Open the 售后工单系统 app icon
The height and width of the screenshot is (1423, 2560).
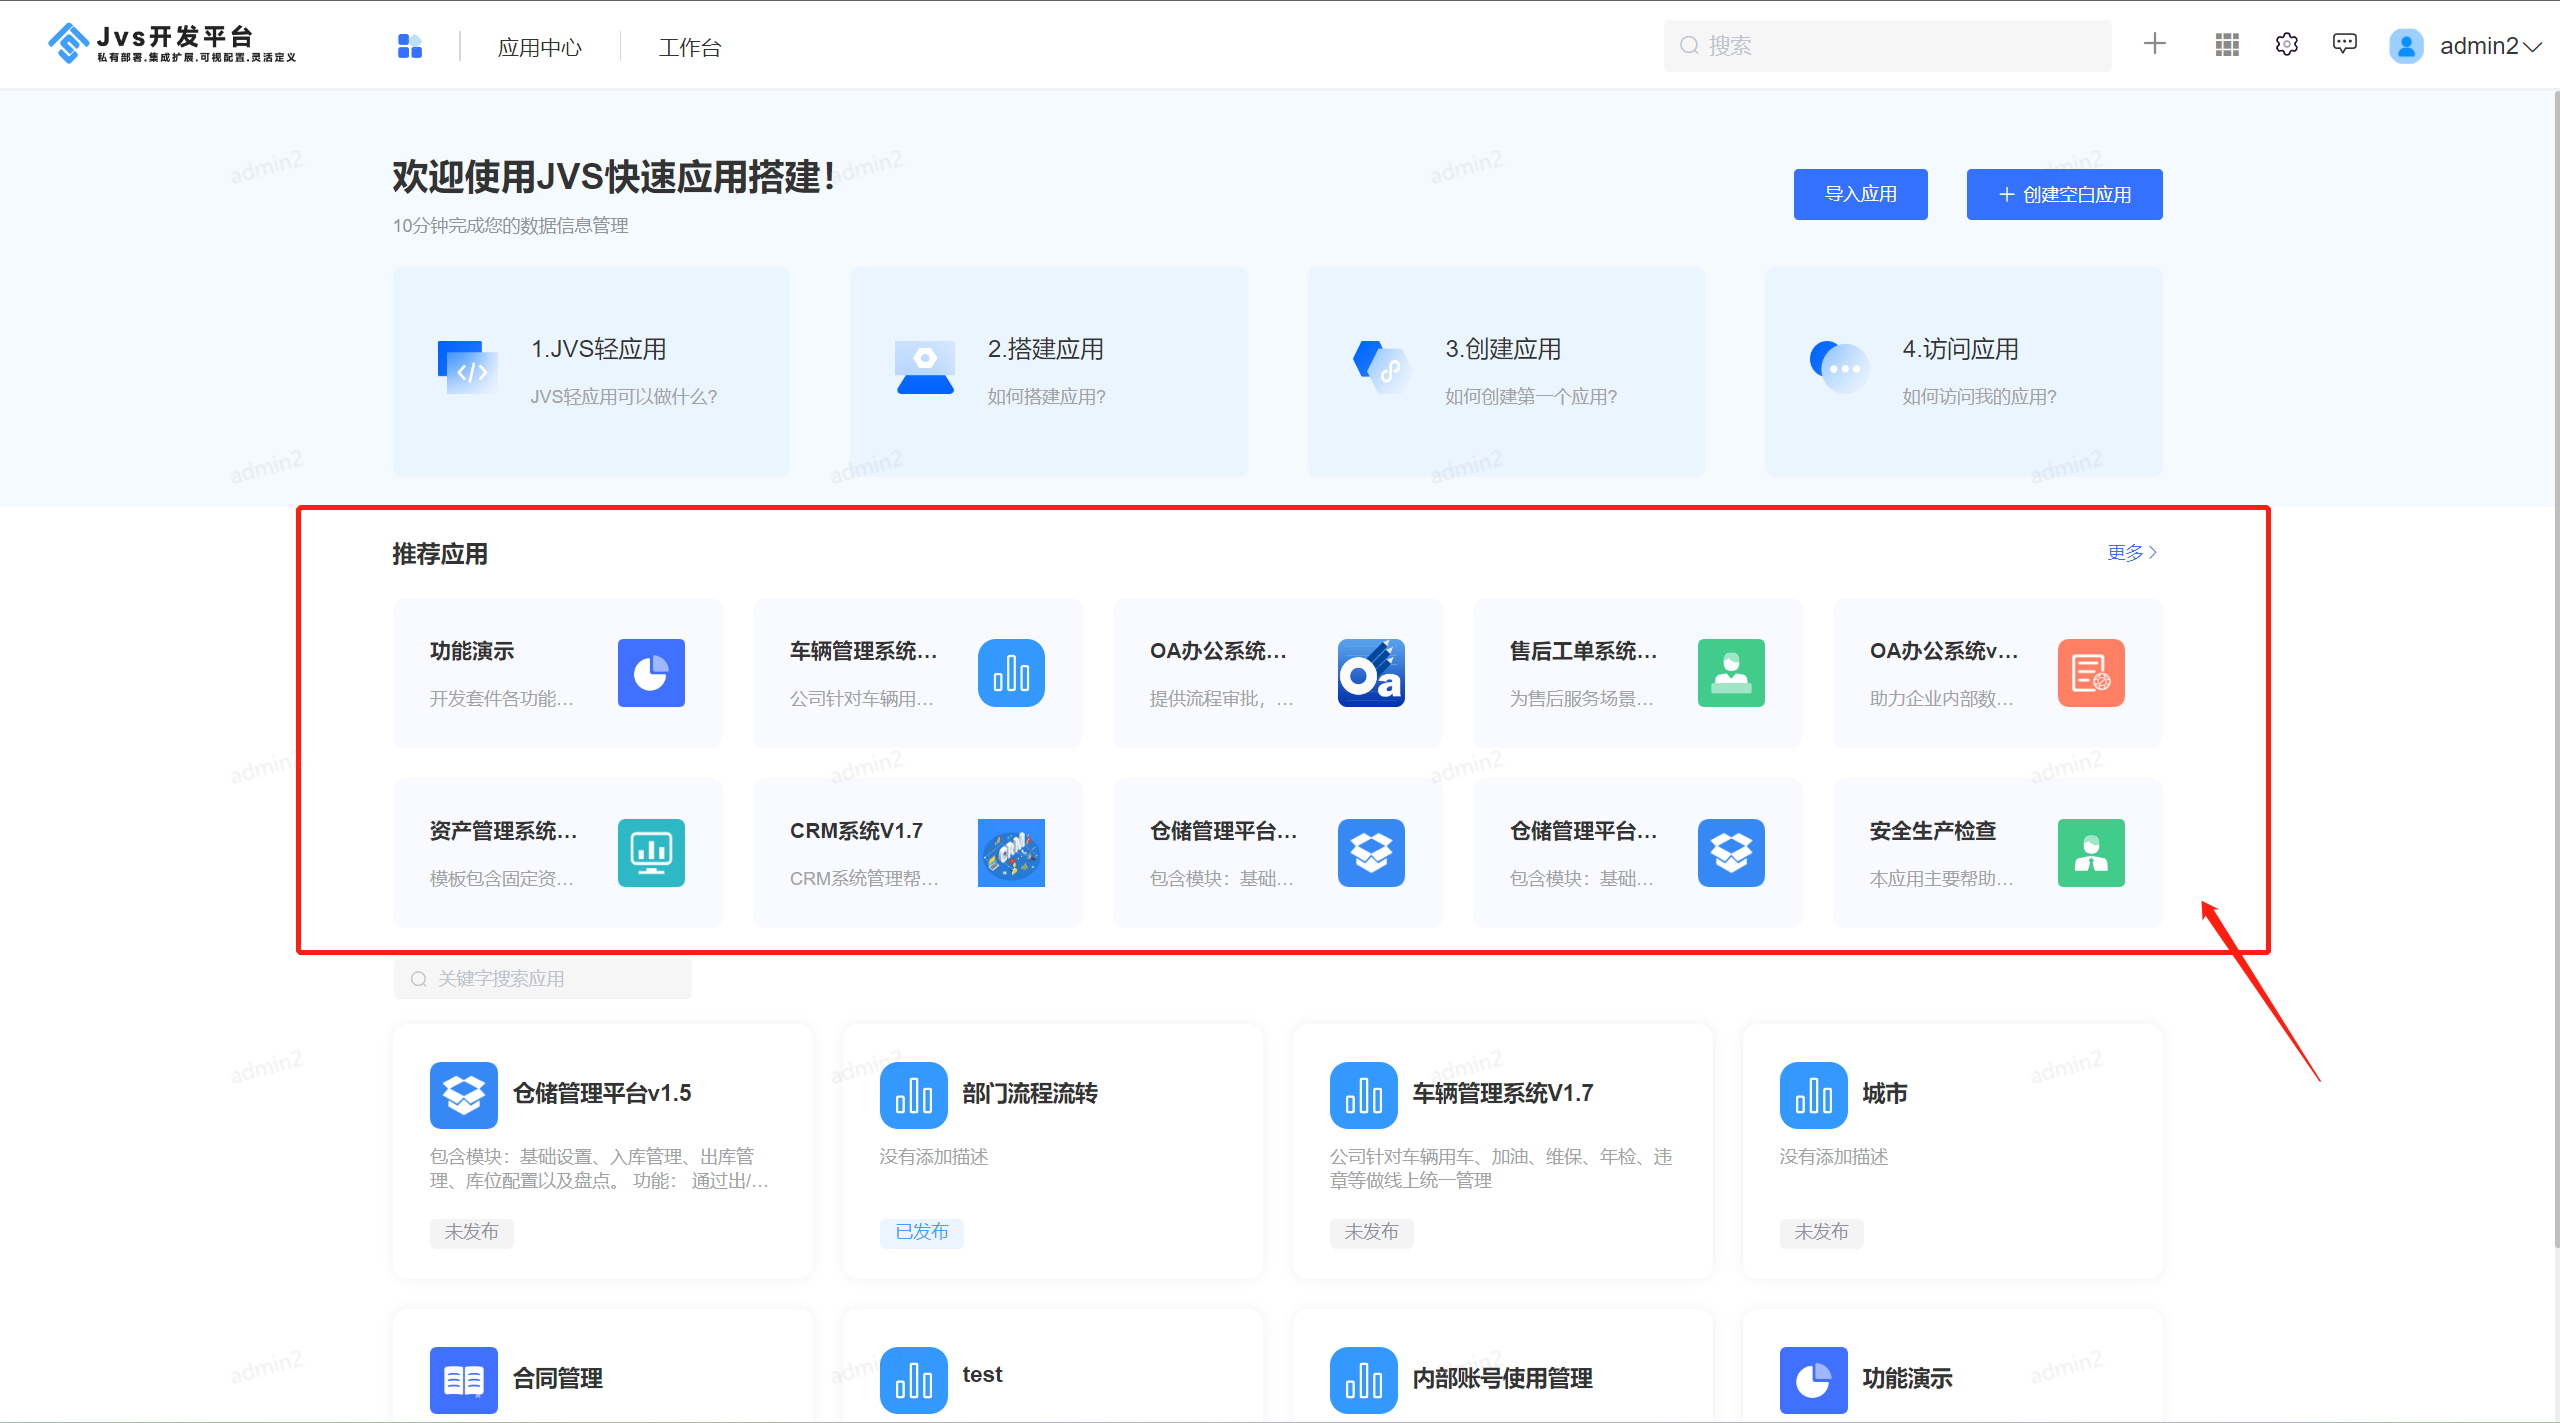coord(1731,673)
